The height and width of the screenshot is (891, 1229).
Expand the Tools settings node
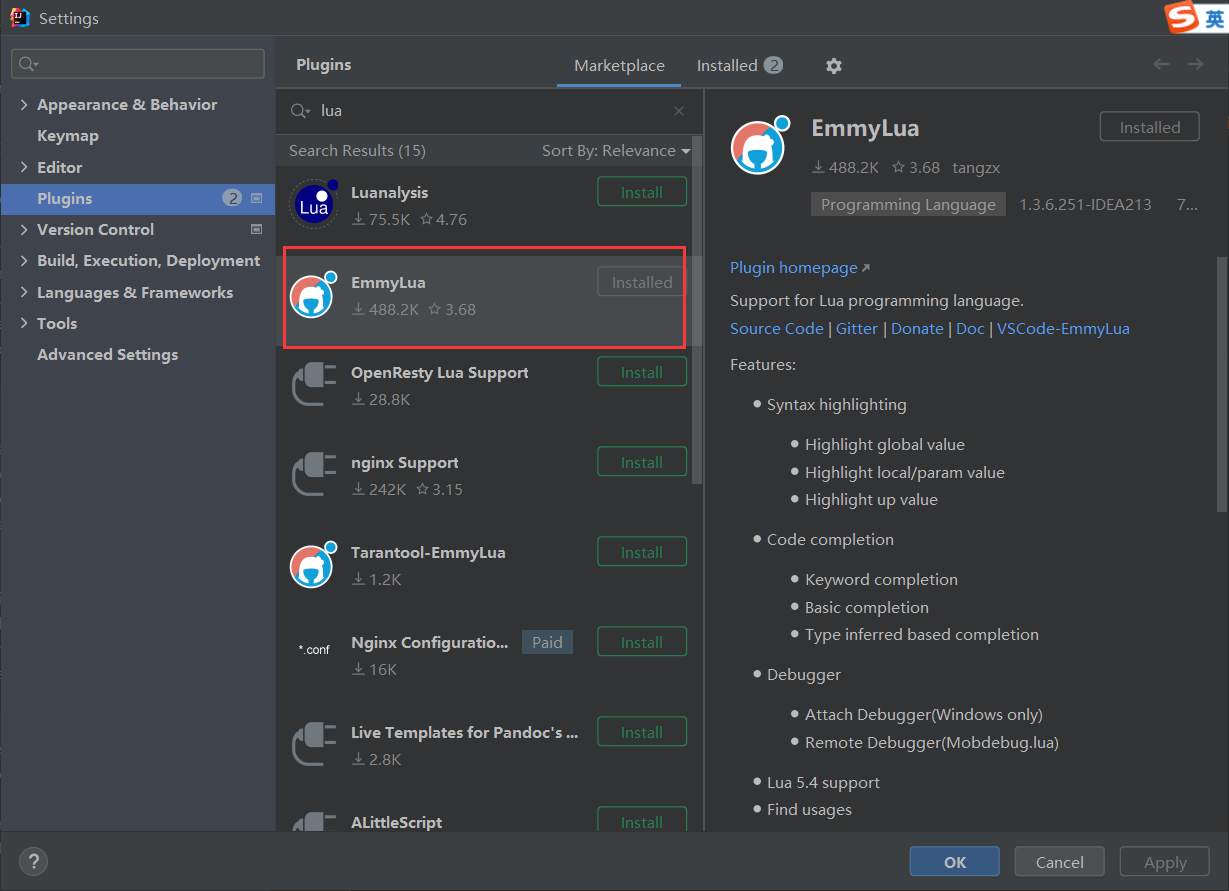click(x=25, y=323)
